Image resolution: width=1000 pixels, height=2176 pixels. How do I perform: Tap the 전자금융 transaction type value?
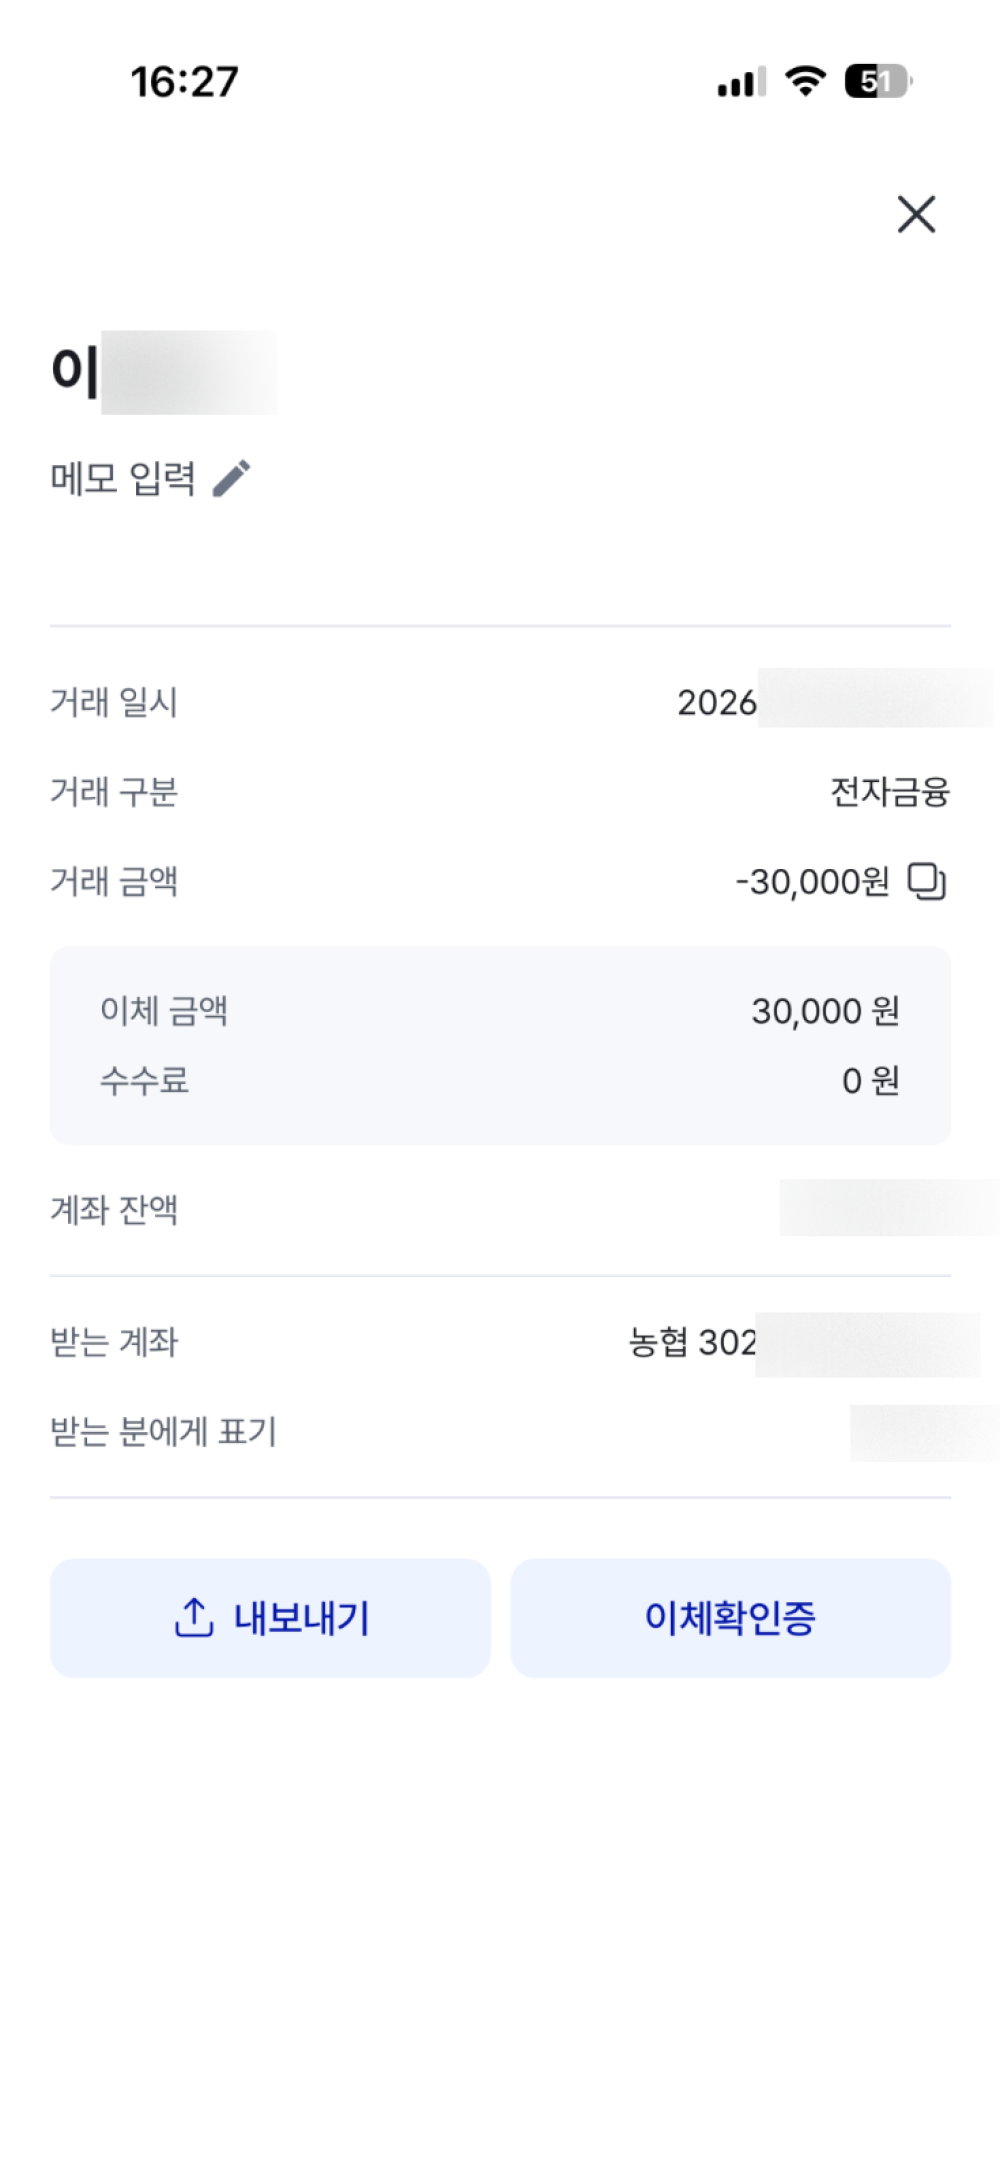(890, 792)
